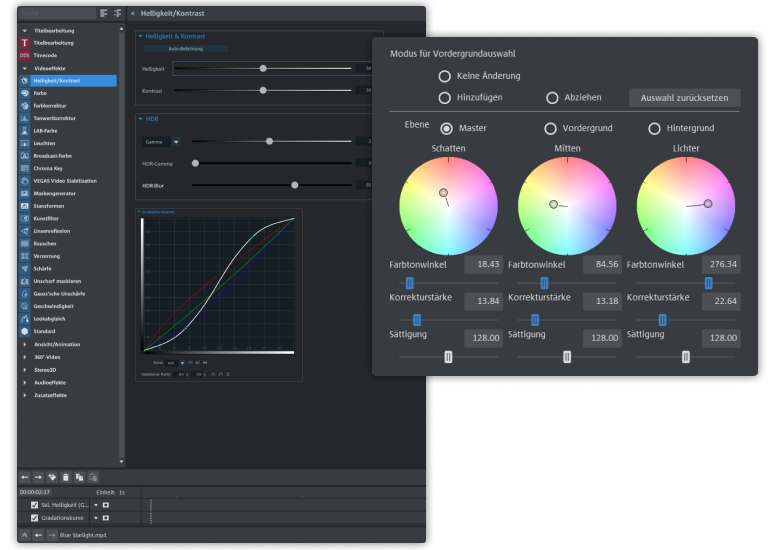This screenshot has width=770, height=550.
Task: Click the Gauss'sche Unschärfe icon
Action: point(25,294)
